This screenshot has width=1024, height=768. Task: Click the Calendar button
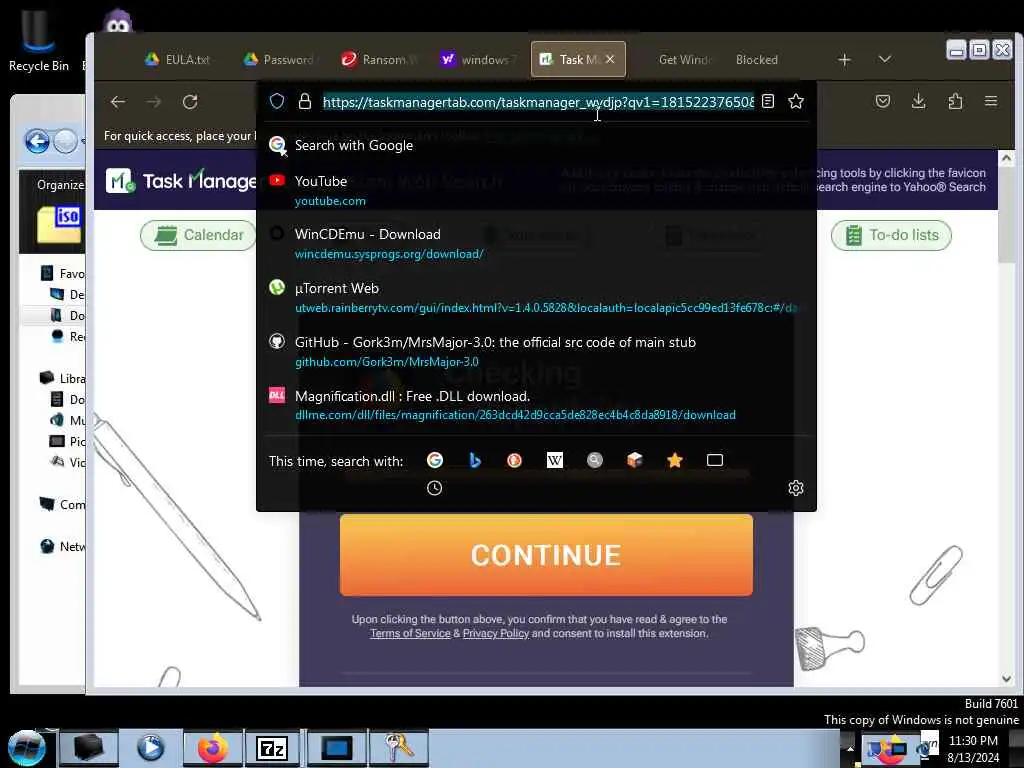tap(199, 235)
